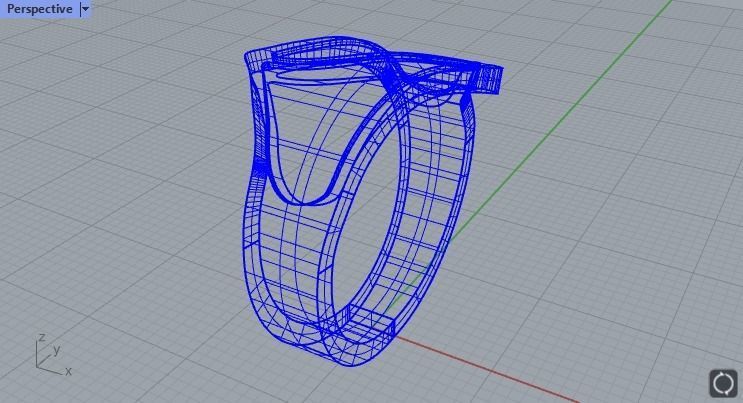Click the Perspective viewport title label
743x403 pixels.
pyautogui.click(x=40, y=9)
